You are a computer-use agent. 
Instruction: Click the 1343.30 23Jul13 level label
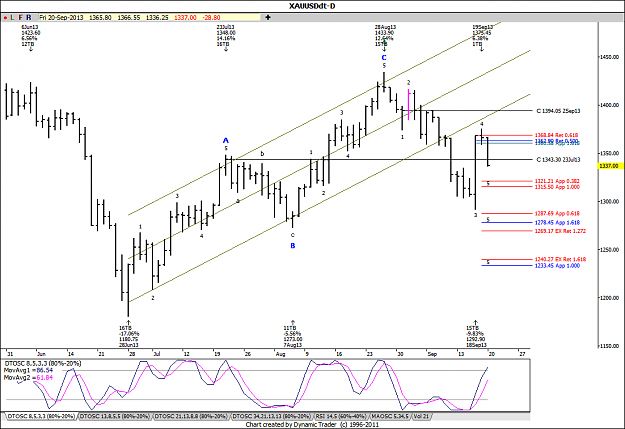558,159
